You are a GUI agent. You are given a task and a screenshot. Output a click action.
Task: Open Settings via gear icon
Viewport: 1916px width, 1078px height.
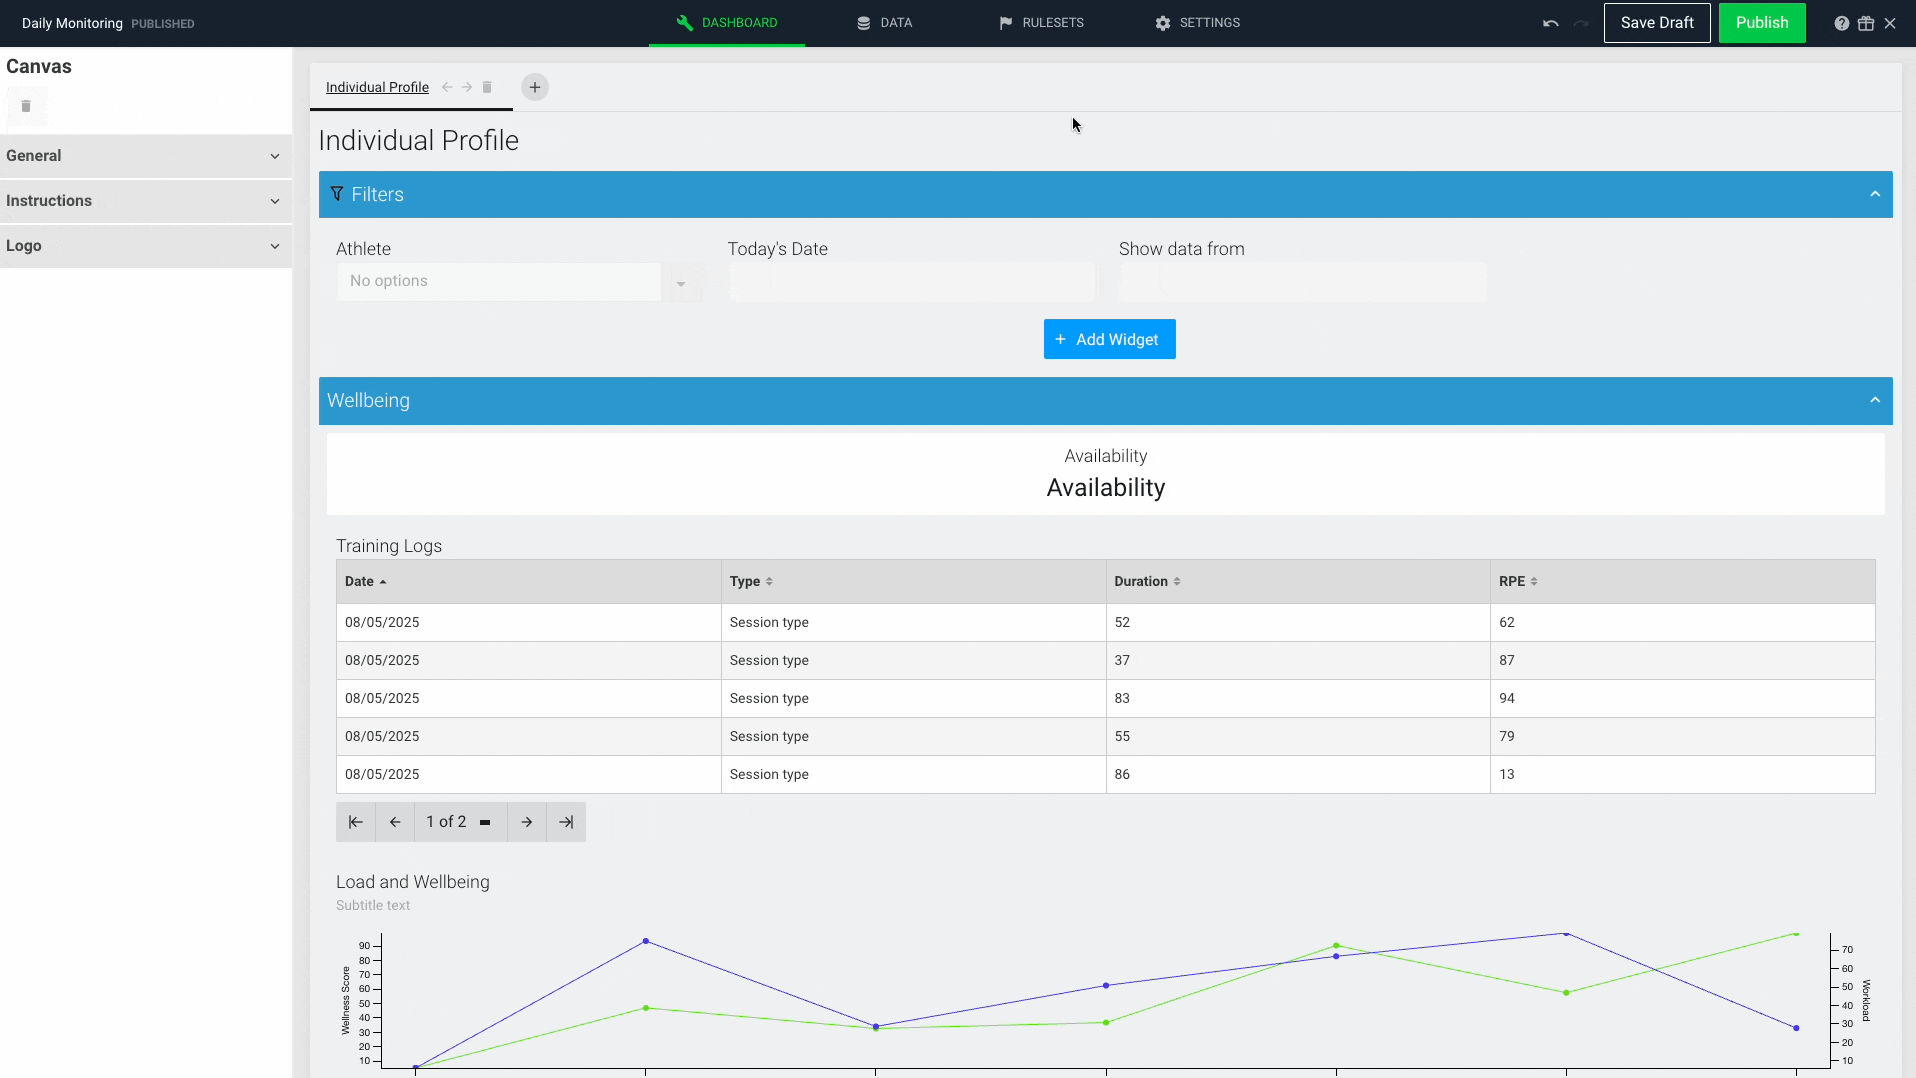click(x=1162, y=22)
